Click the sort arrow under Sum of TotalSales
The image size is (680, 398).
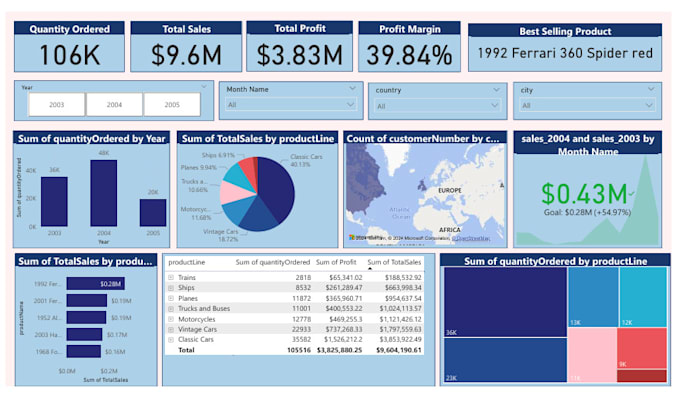370,269
